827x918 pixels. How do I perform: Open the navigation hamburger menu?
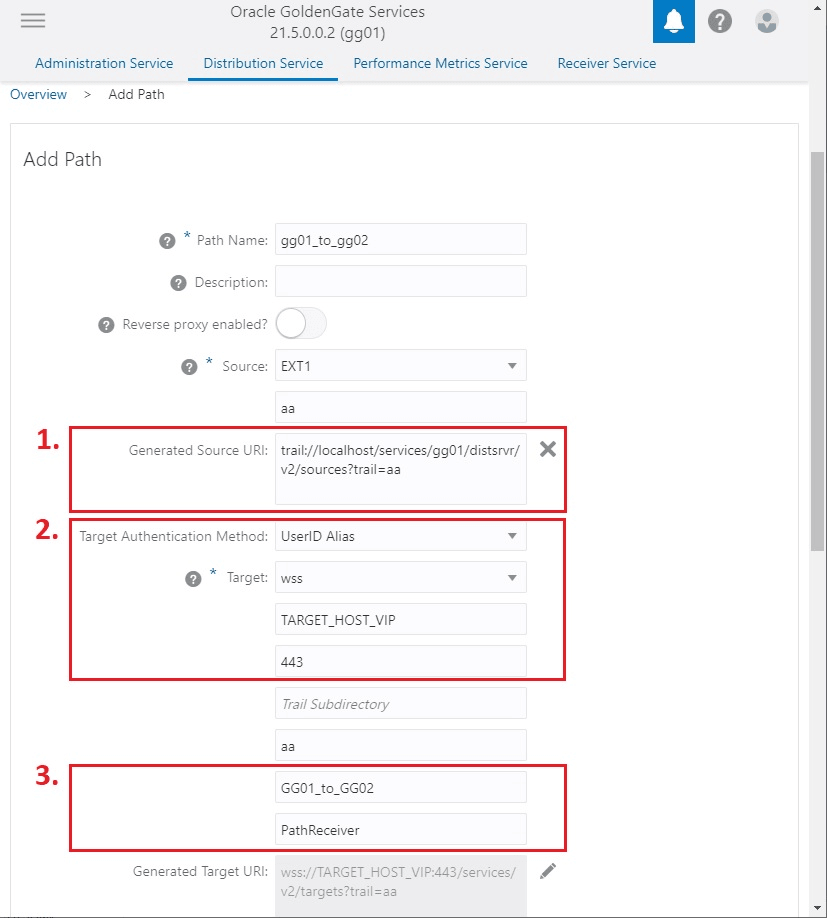pyautogui.click(x=33, y=20)
